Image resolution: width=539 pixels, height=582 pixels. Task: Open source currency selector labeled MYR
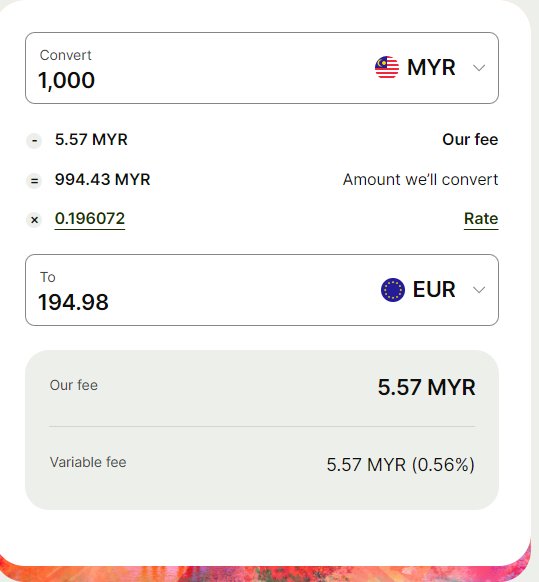tap(431, 68)
